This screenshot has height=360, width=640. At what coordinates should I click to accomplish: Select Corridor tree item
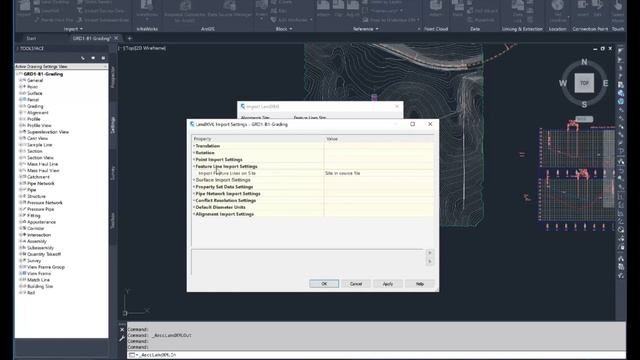[36, 229]
